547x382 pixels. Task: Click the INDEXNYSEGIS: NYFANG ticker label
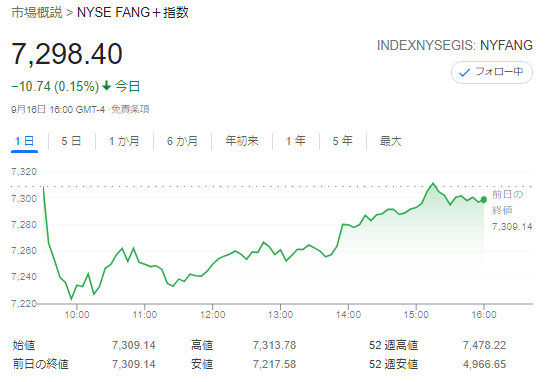point(455,45)
